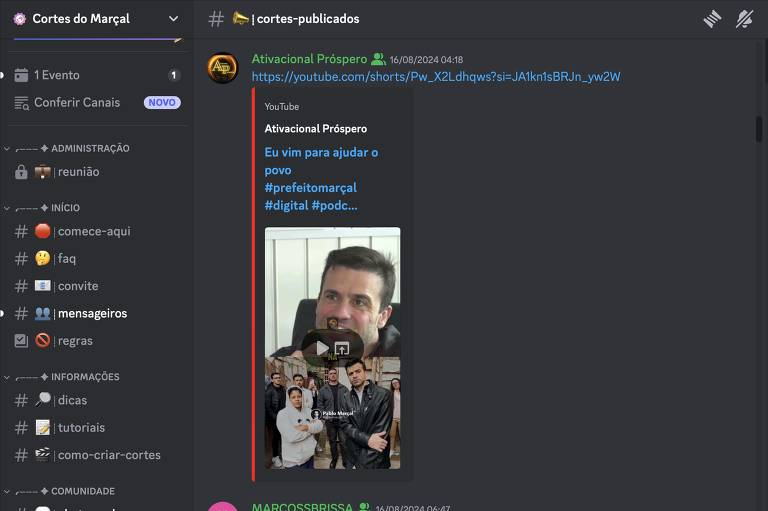Open the faq channel

[96, 259]
